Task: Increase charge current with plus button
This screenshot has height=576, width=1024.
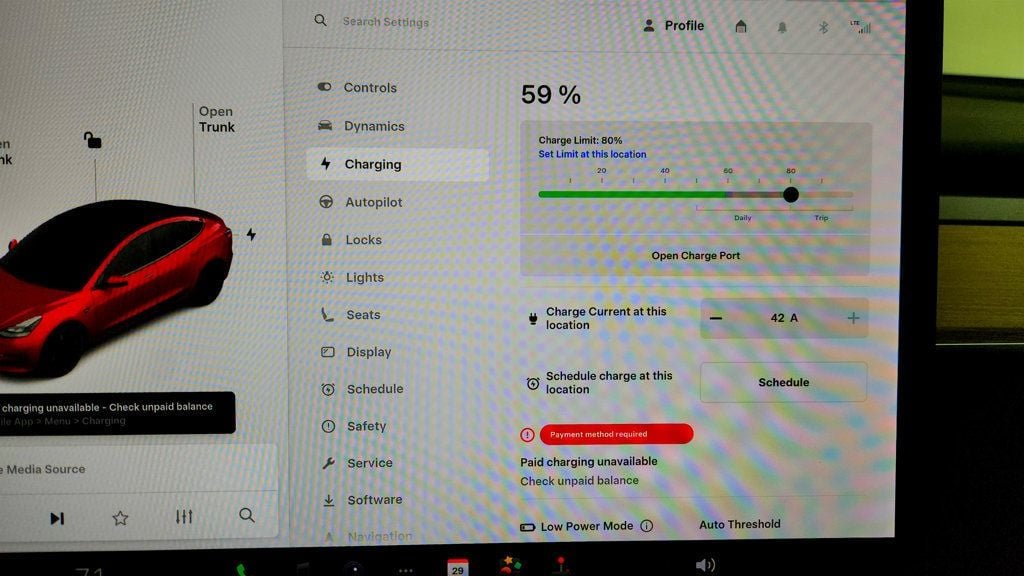Action: 853,318
